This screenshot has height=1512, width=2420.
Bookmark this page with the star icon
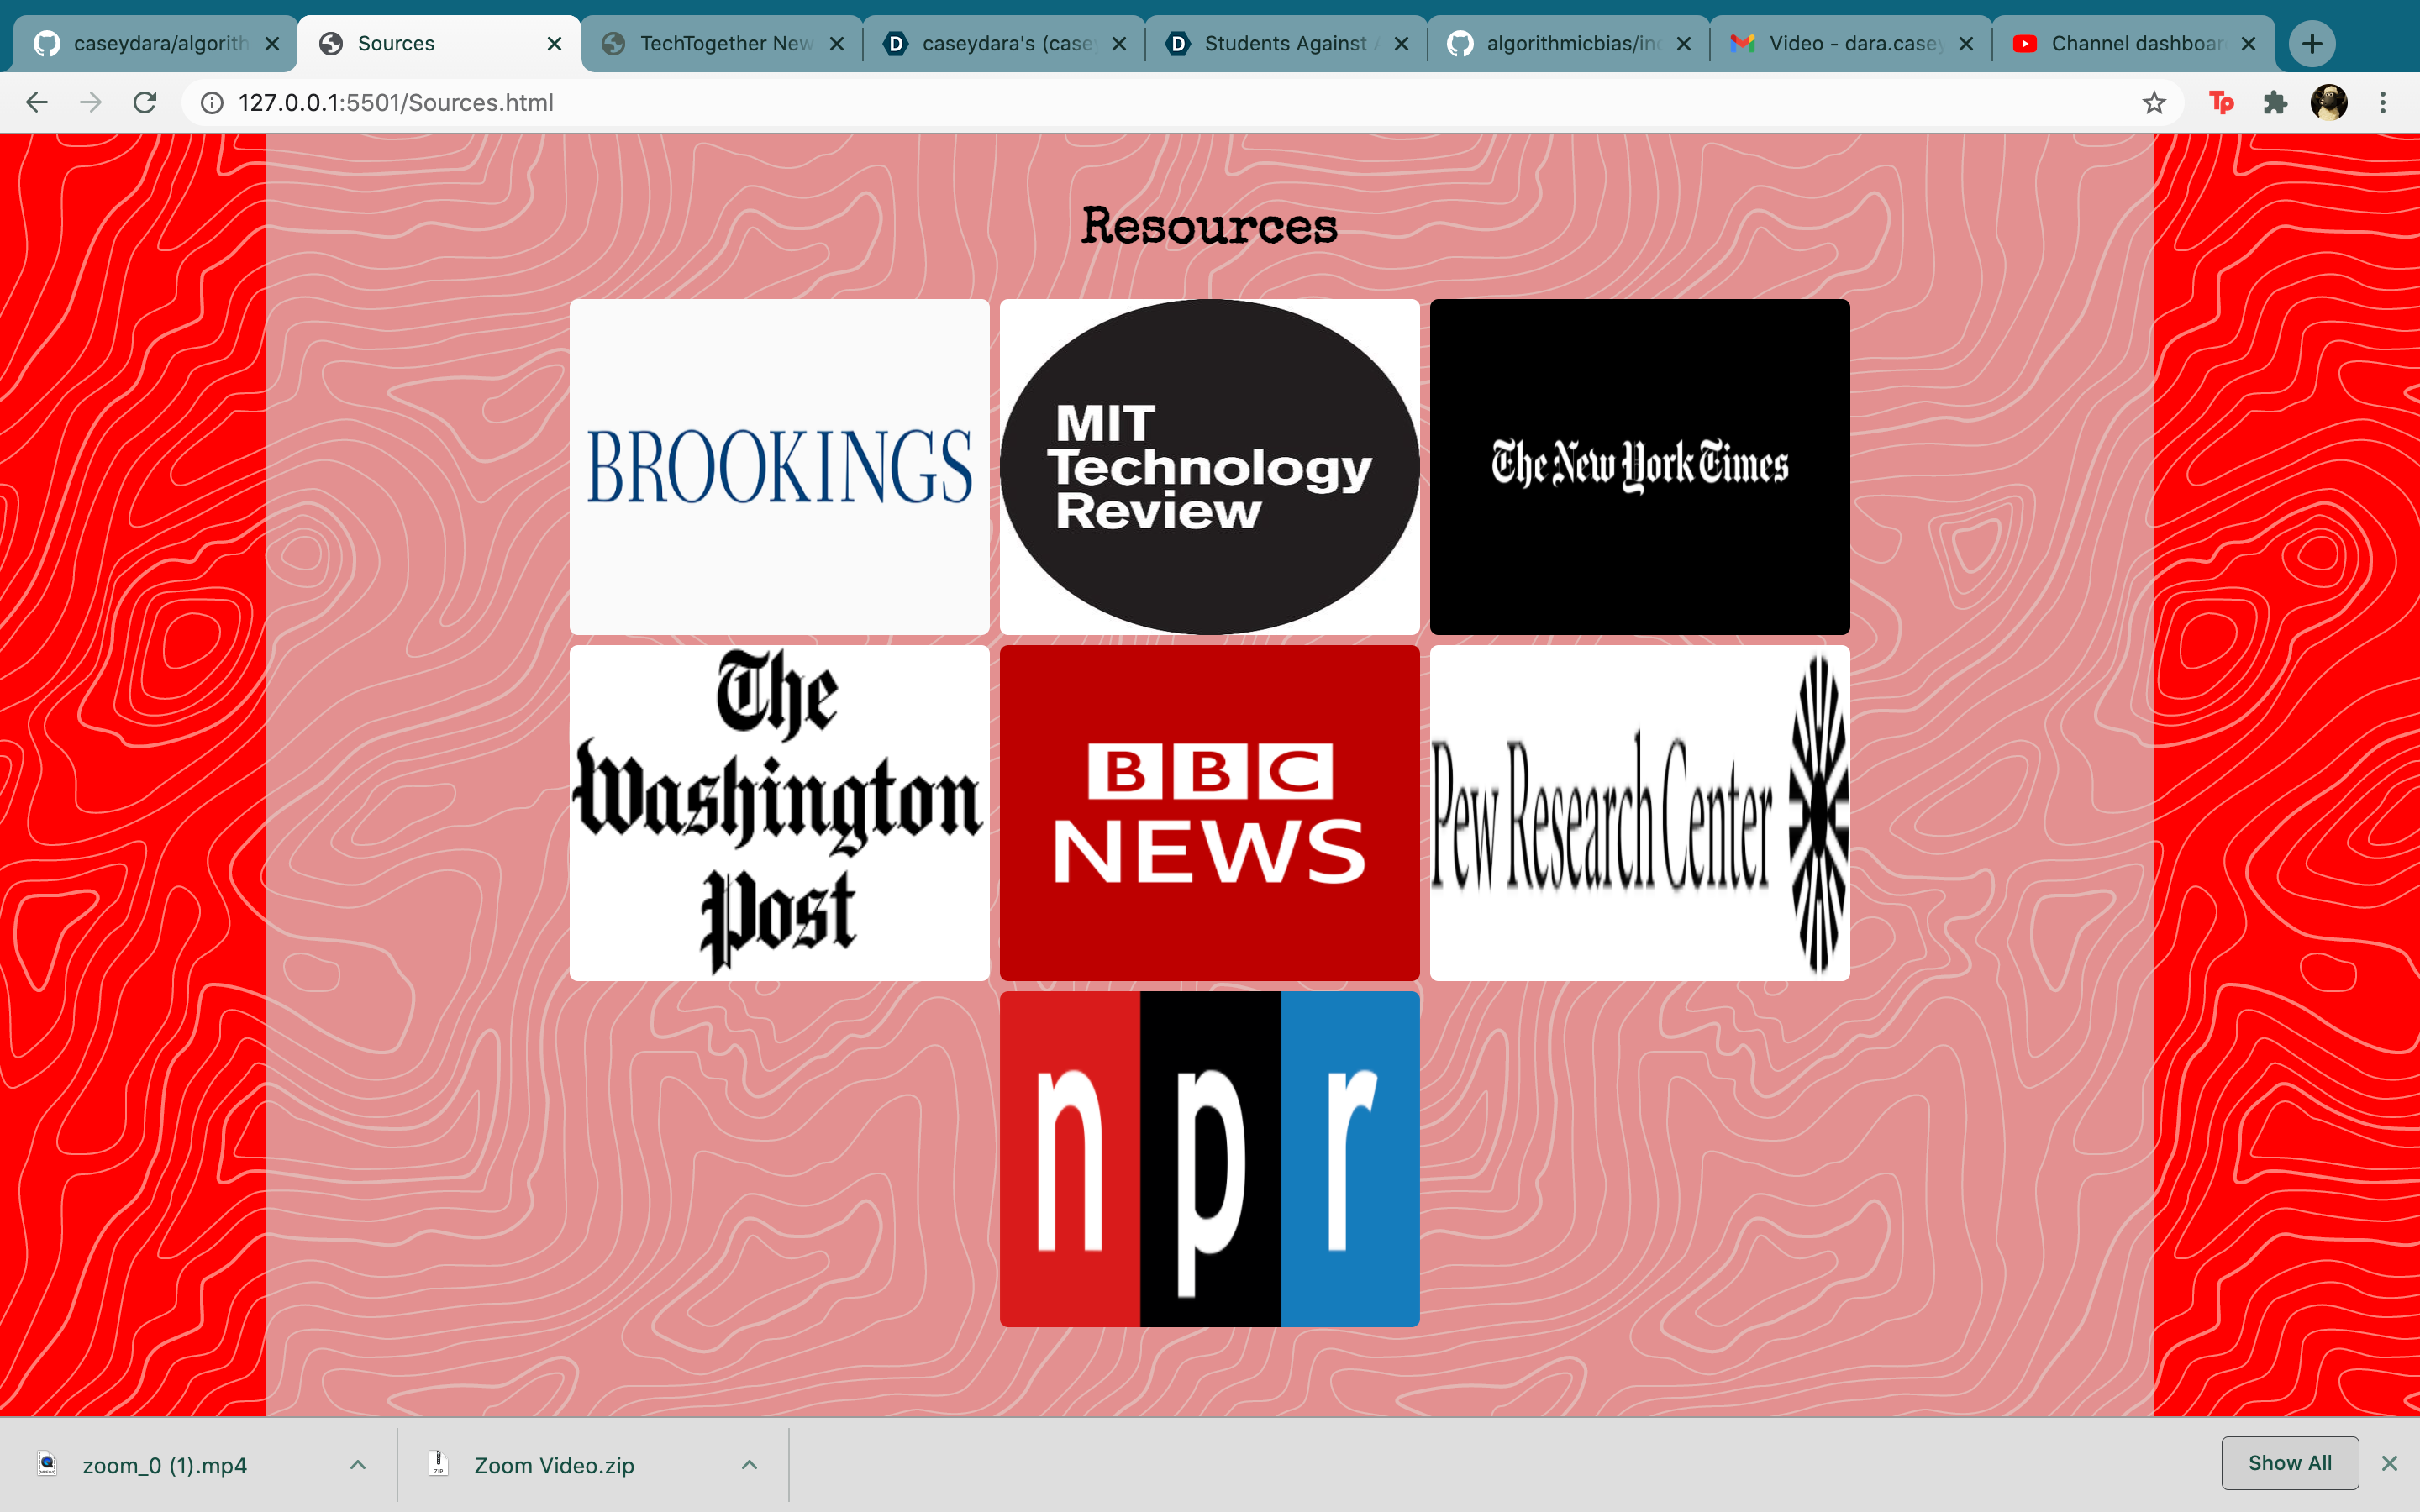click(2153, 102)
